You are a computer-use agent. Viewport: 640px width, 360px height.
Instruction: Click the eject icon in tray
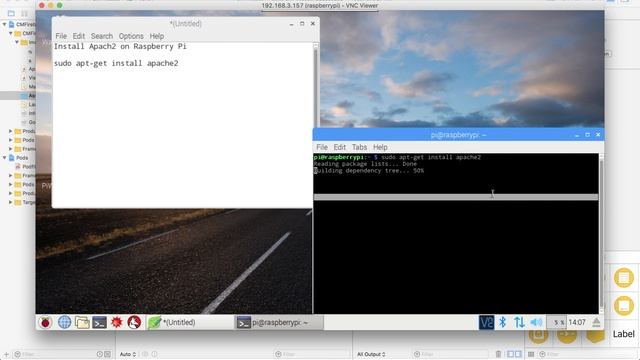point(596,322)
